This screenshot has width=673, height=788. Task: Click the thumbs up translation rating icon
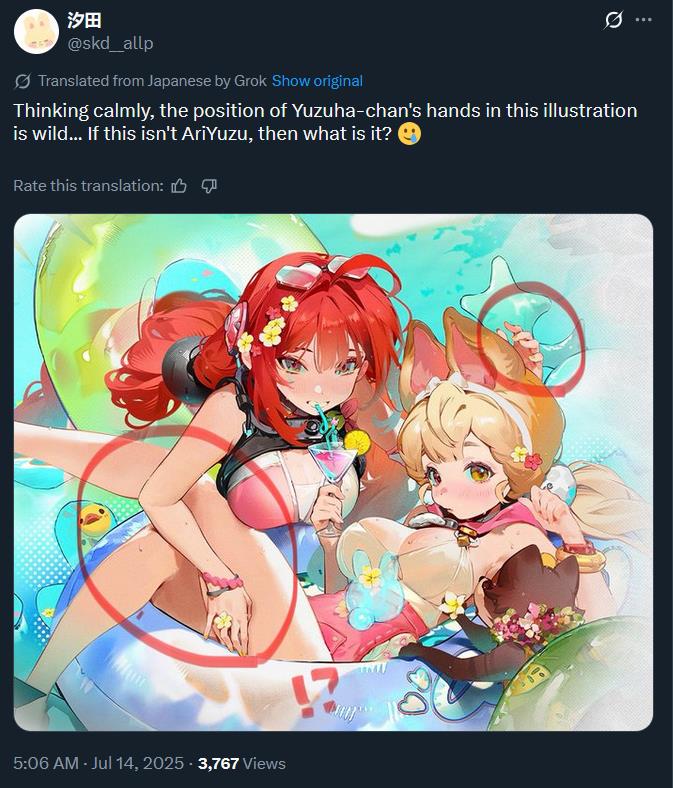(179, 186)
